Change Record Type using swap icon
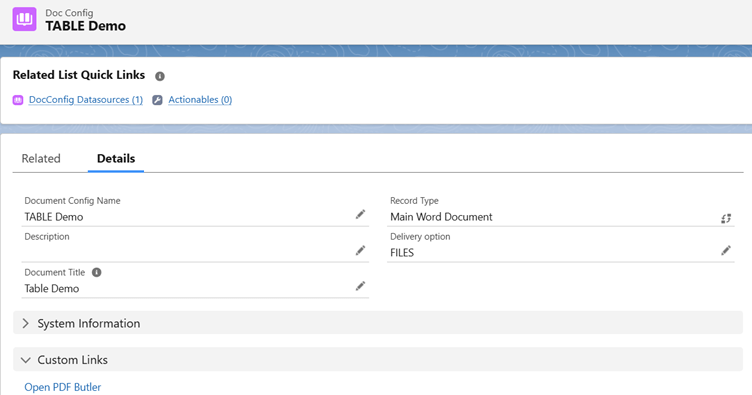752x395 pixels. (x=726, y=218)
